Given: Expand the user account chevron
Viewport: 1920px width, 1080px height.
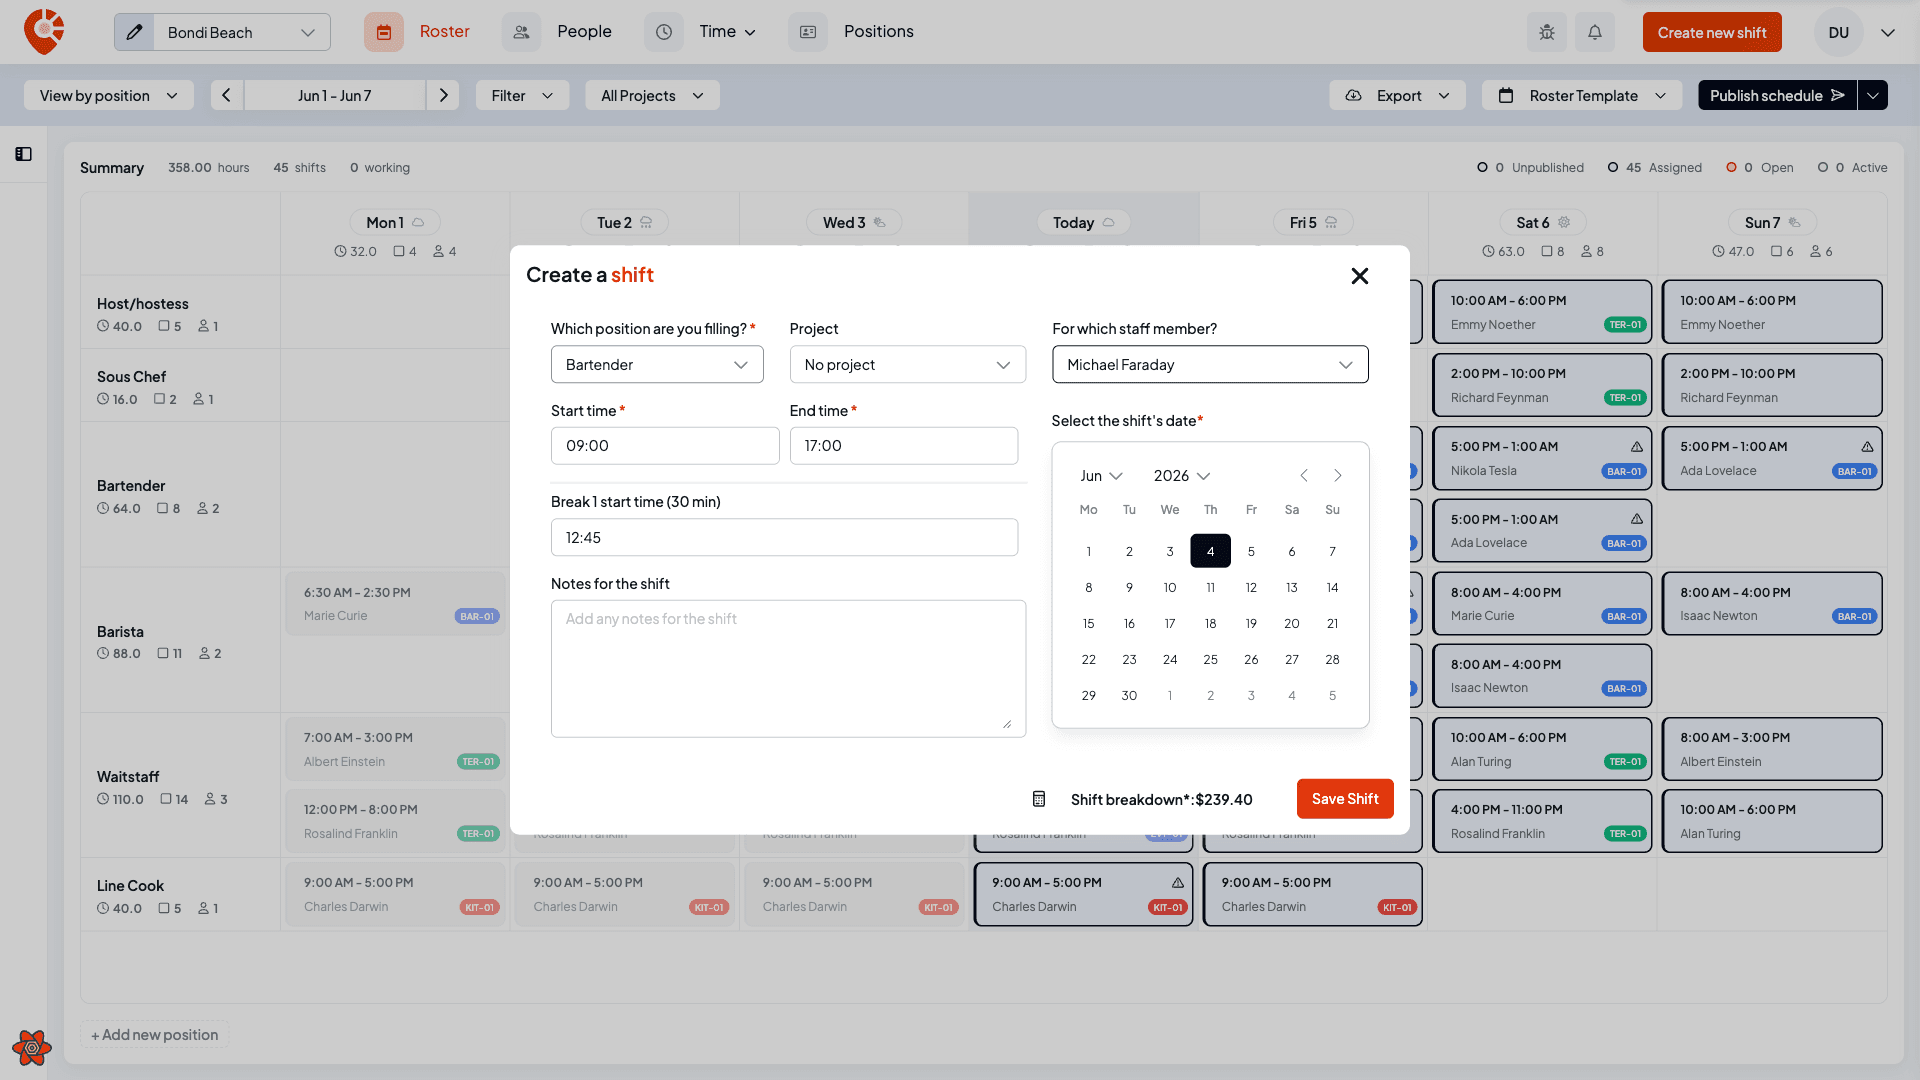Looking at the screenshot, I should tap(1888, 32).
